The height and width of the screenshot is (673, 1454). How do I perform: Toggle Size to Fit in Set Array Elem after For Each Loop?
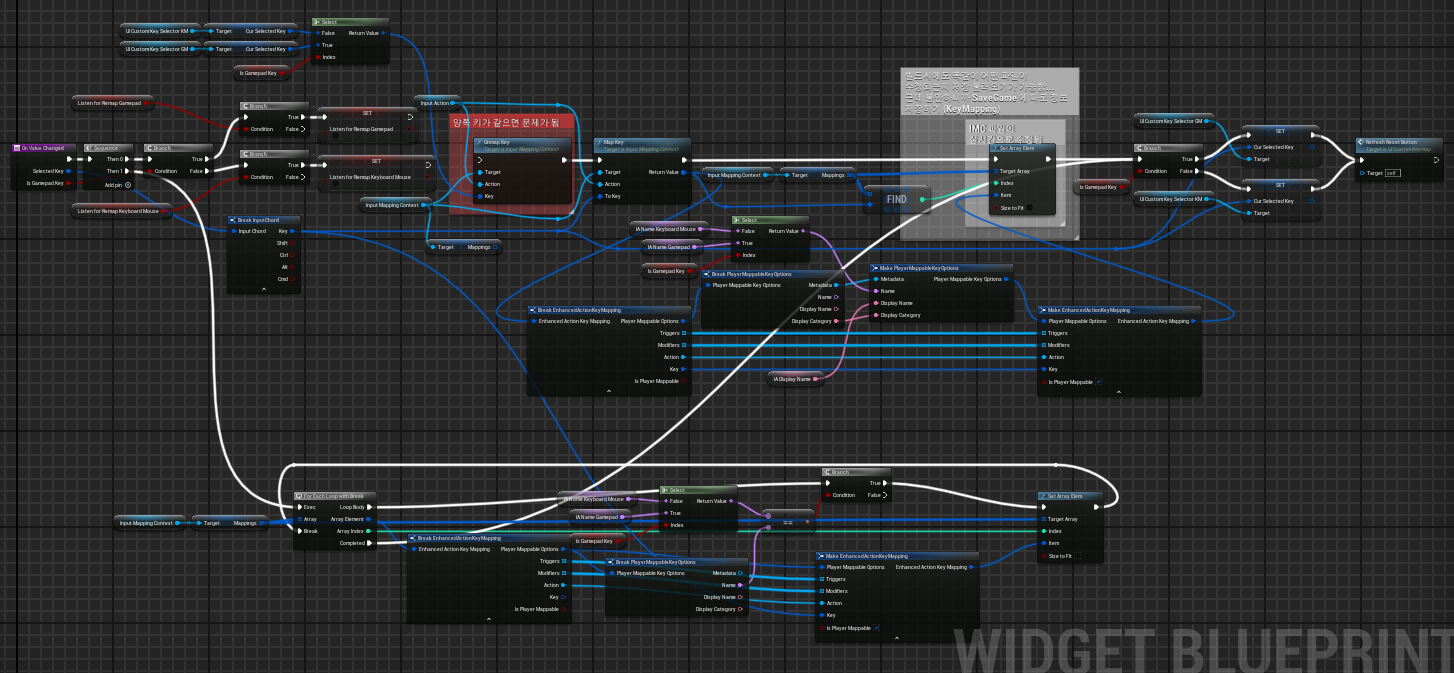coord(1077,556)
